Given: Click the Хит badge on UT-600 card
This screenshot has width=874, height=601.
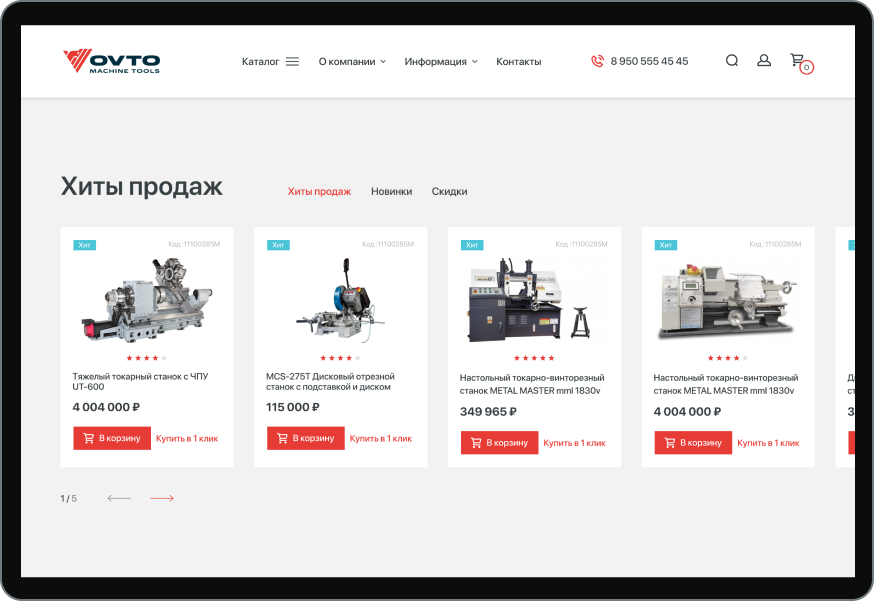Looking at the screenshot, I should [85, 245].
